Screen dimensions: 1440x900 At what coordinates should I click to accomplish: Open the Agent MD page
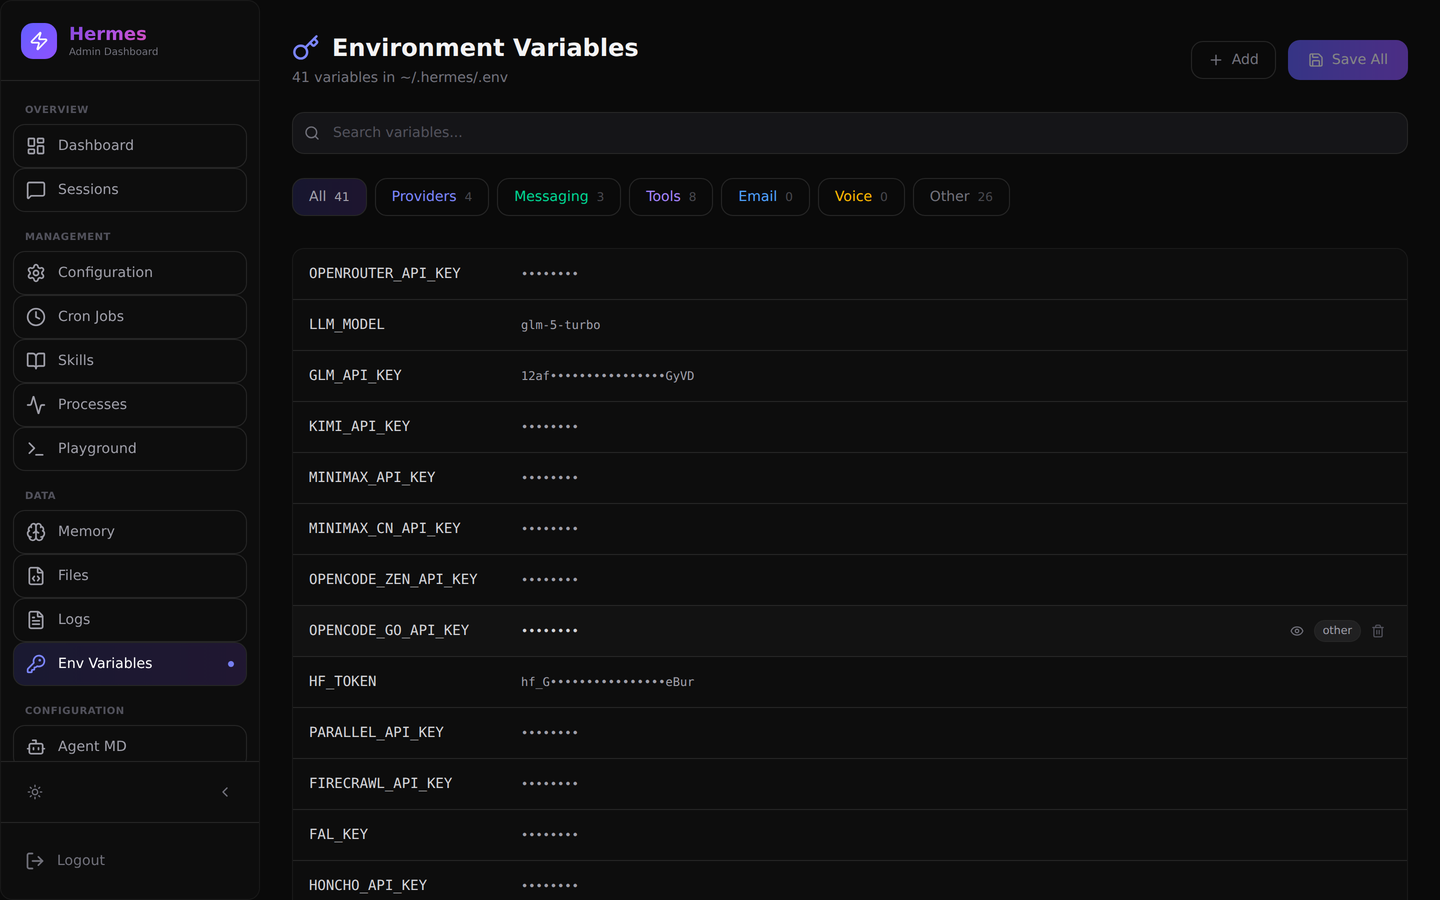130,744
